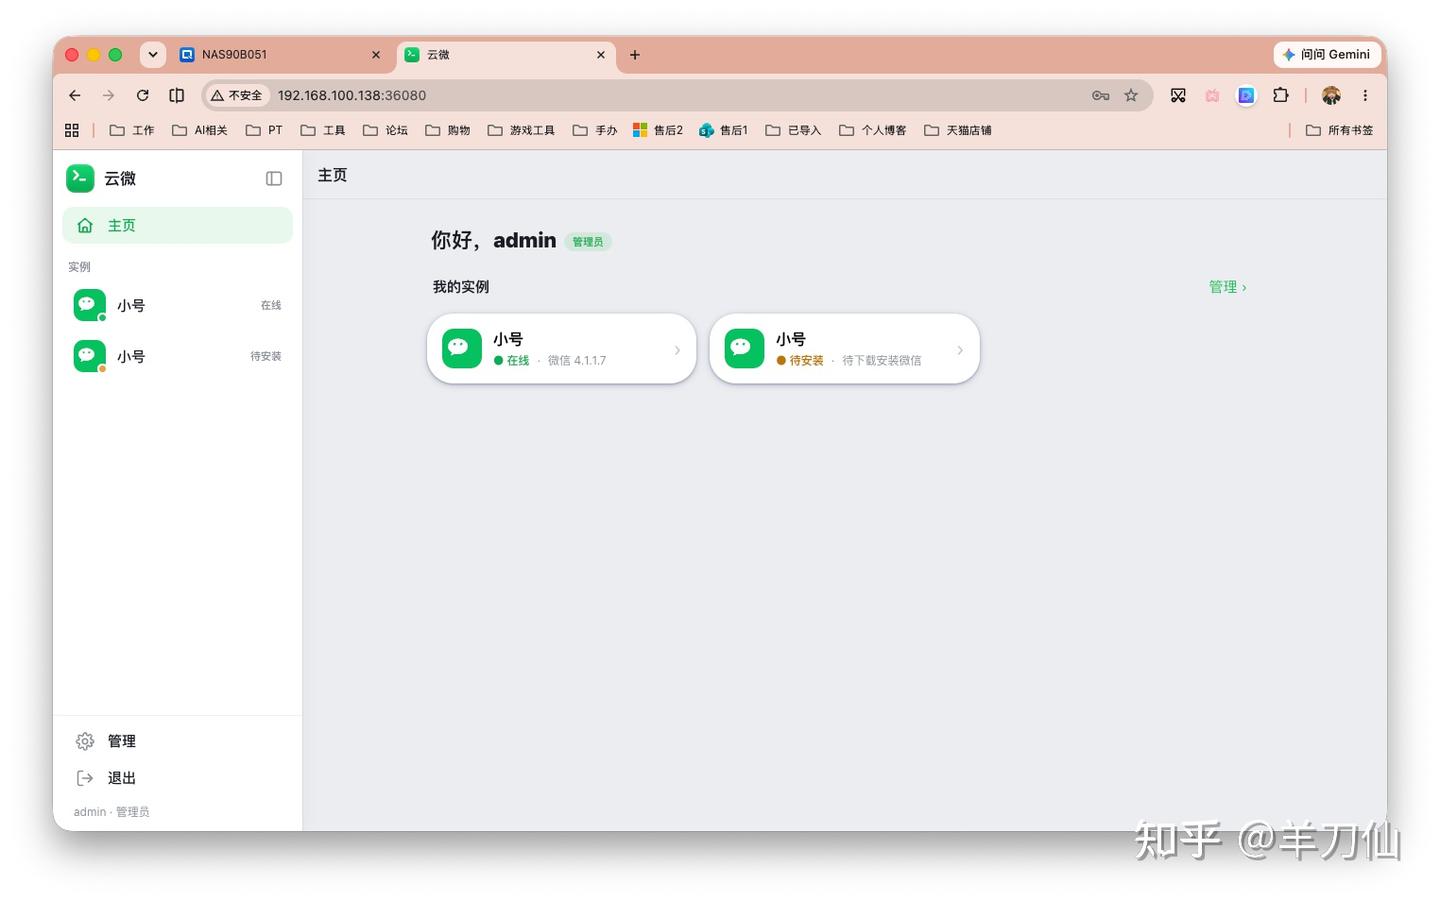Viewport: 1440px width, 901px height.
Task: Open the apps grid icon in bookmarks bar
Action: [x=72, y=130]
